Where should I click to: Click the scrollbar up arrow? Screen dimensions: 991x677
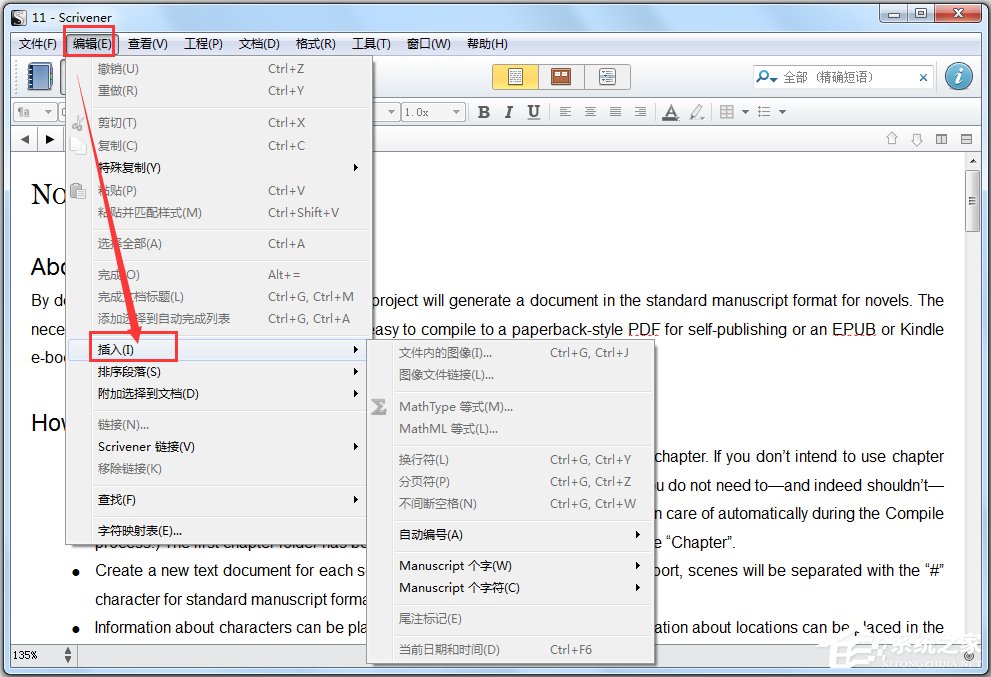point(972,161)
